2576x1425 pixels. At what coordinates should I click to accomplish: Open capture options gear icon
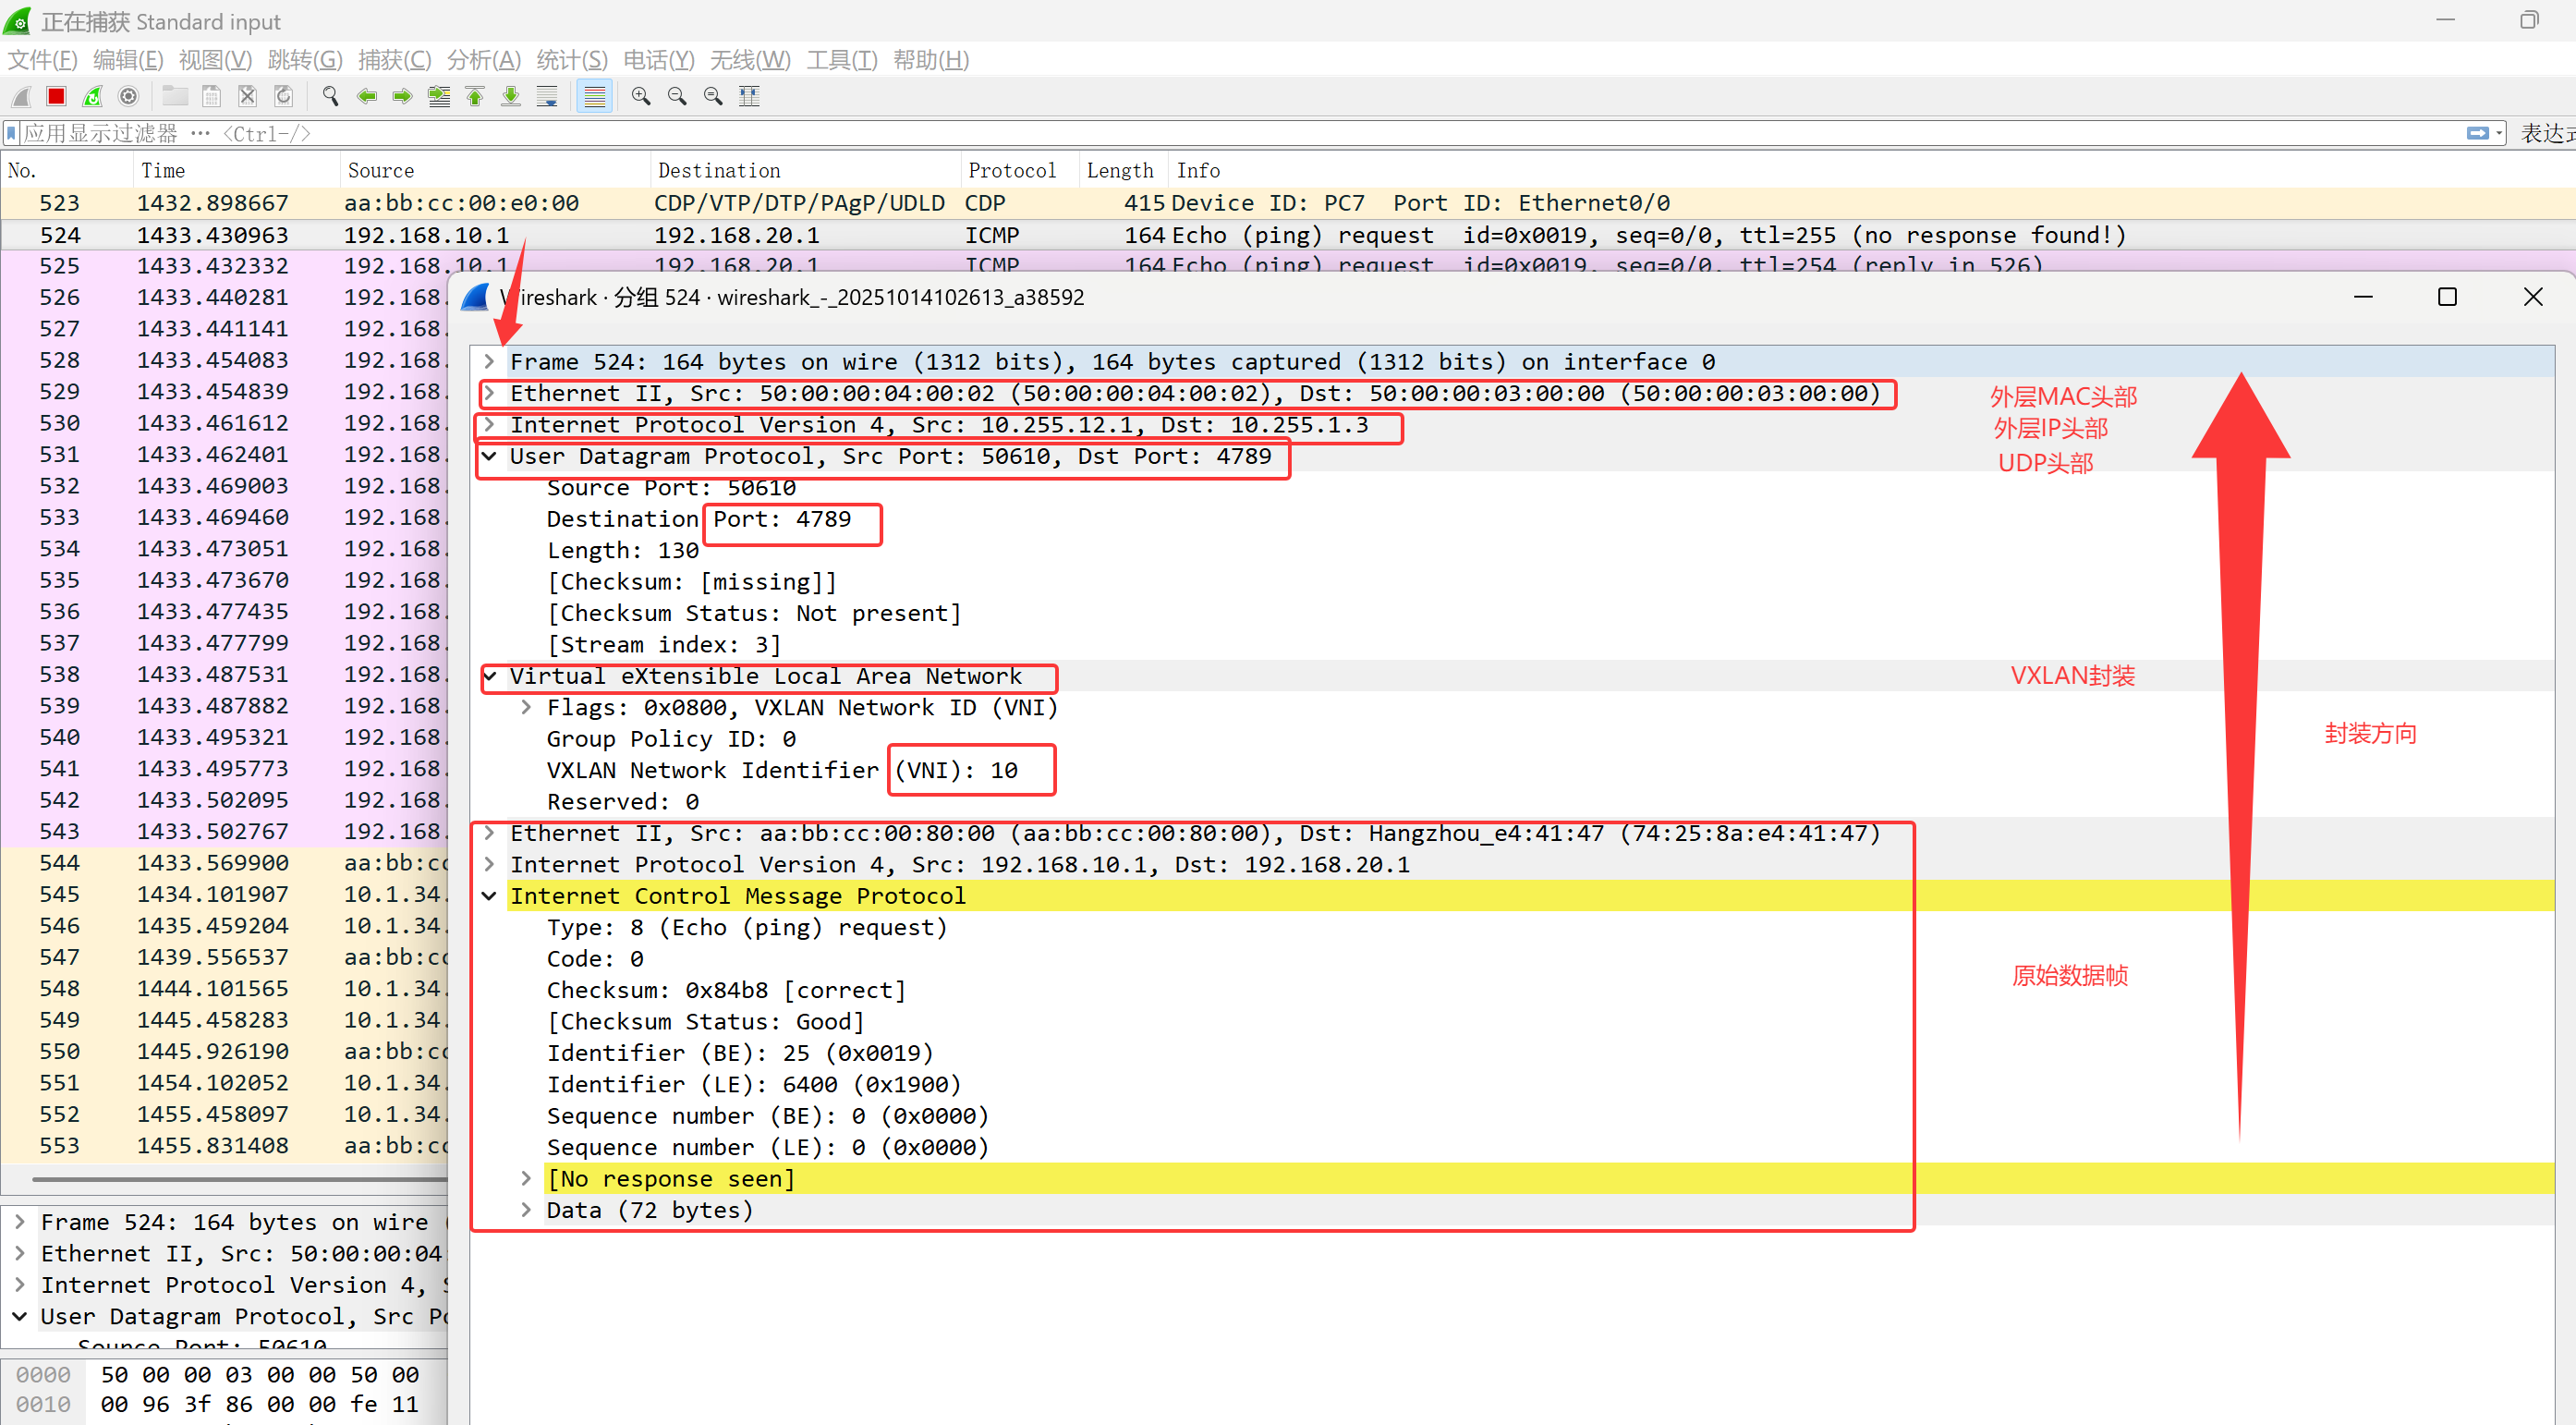[128, 96]
